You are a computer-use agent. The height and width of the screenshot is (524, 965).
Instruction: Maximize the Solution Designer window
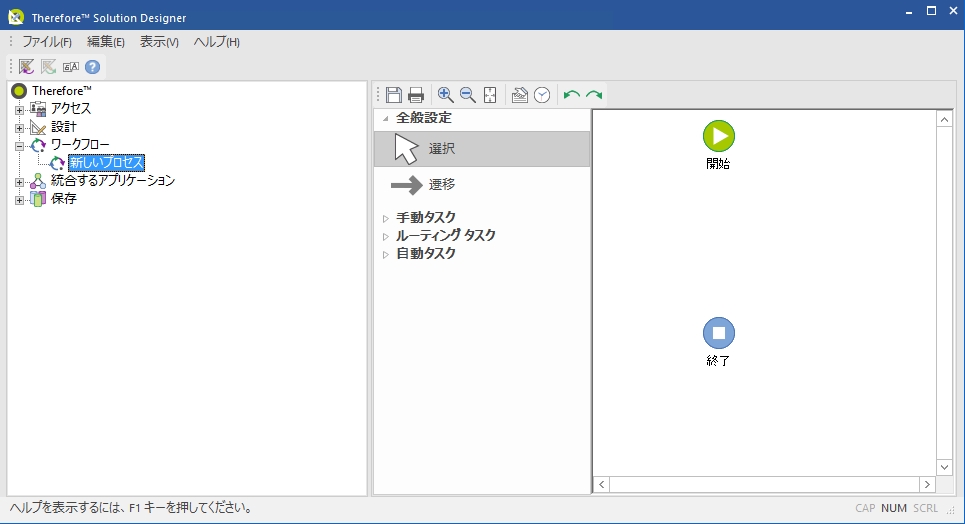coord(932,11)
